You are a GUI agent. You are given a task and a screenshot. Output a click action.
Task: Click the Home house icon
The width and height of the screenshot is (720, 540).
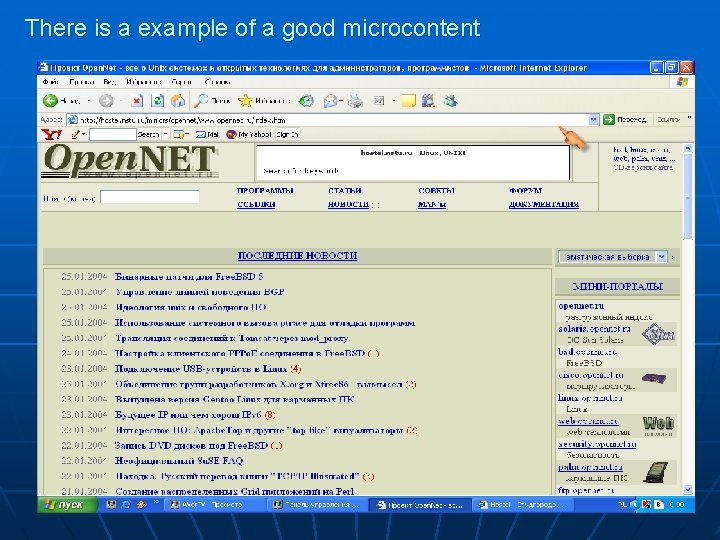coord(178,101)
